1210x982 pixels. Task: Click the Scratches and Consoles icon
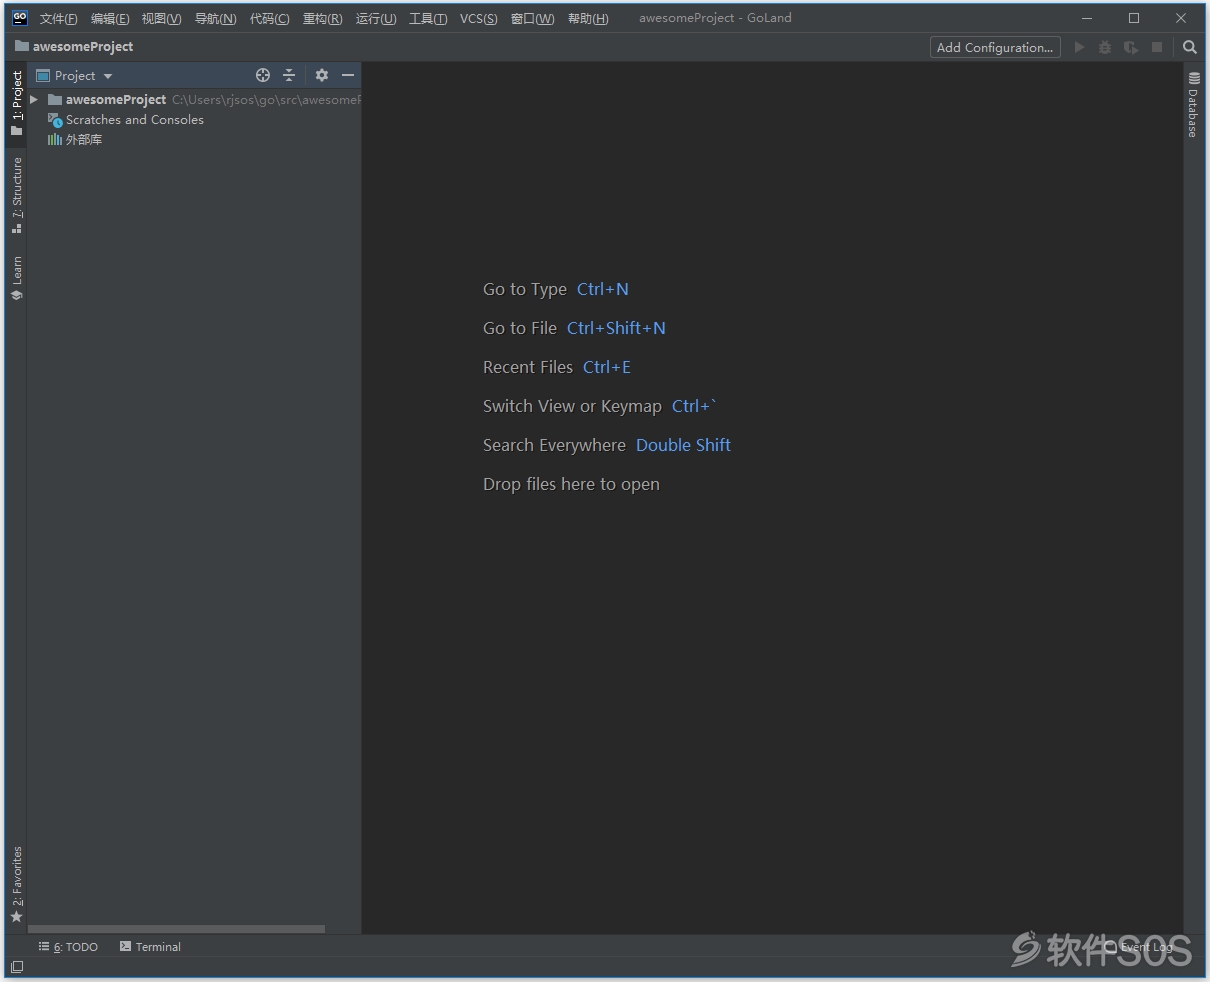click(55, 120)
